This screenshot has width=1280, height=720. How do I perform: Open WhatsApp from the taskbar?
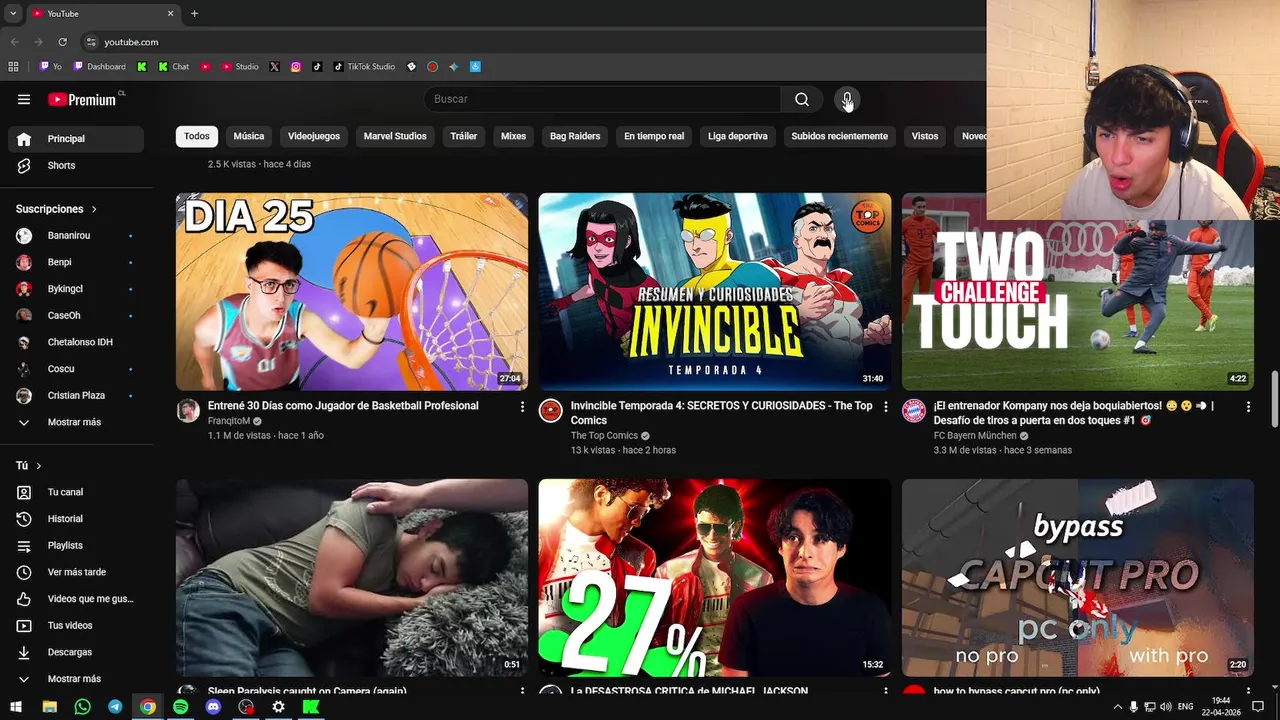coord(82,707)
